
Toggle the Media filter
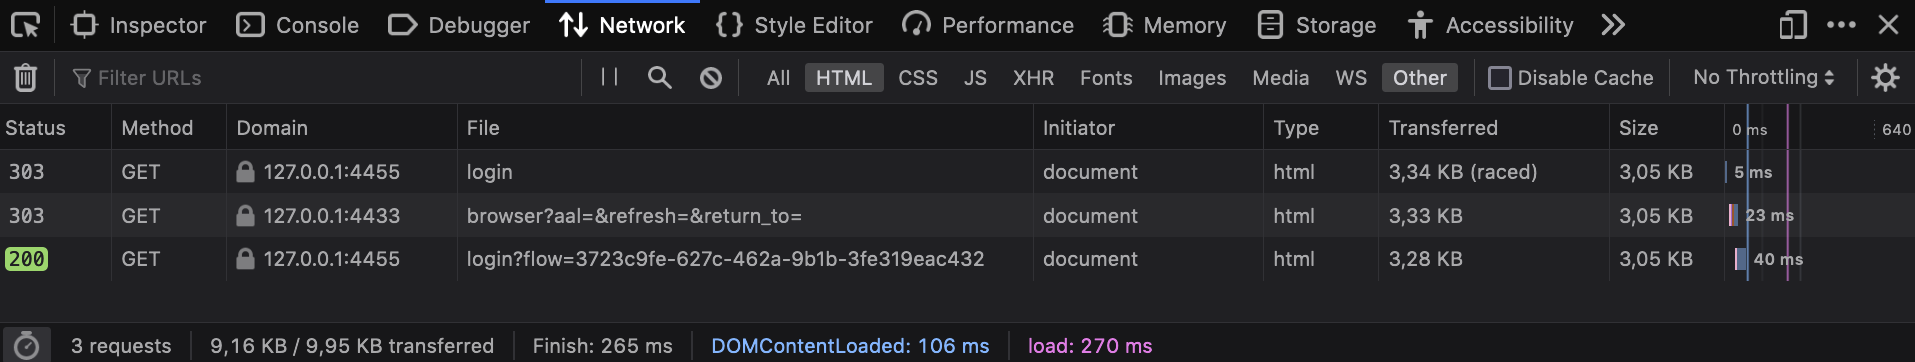tap(1281, 77)
